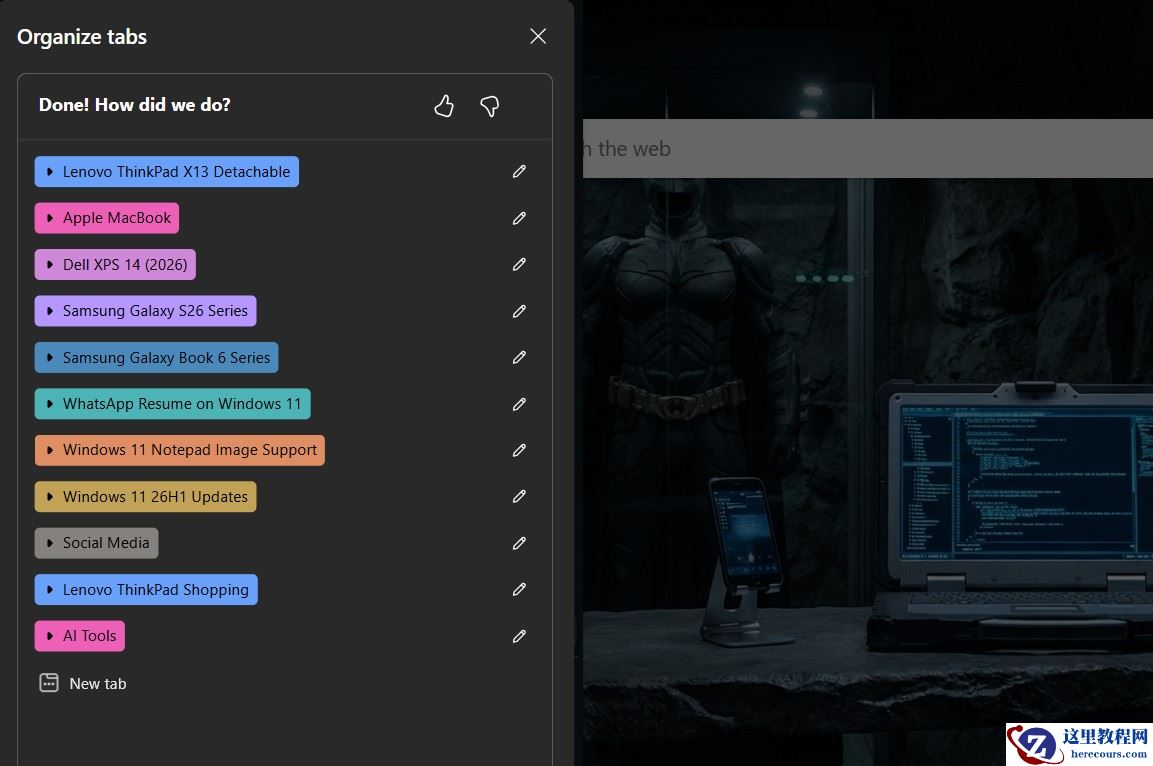Edit the WhatsApp Resume on Windows 11 group
The image size is (1153, 766).
click(519, 404)
